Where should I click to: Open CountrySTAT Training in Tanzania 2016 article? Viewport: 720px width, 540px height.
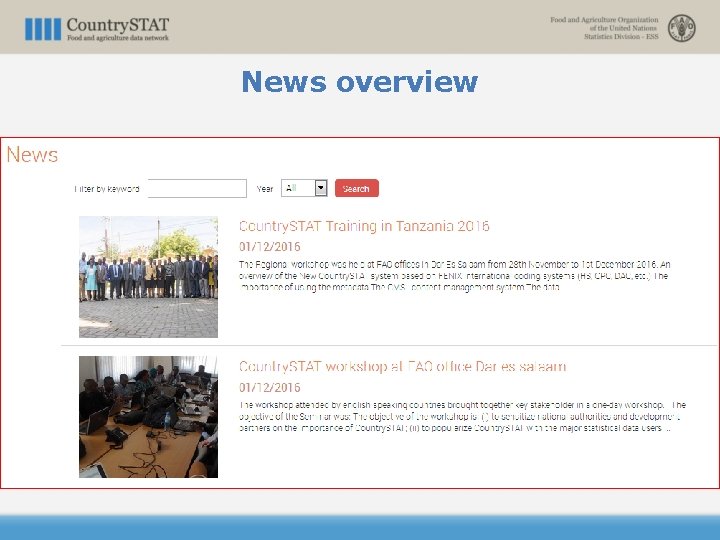[364, 226]
